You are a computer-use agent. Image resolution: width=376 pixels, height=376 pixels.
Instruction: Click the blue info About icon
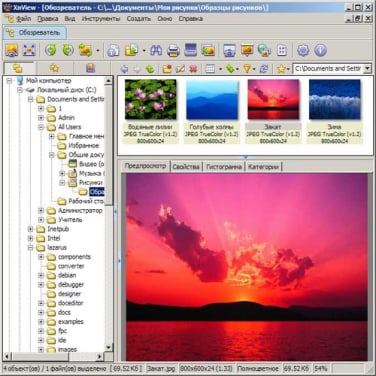320,50
